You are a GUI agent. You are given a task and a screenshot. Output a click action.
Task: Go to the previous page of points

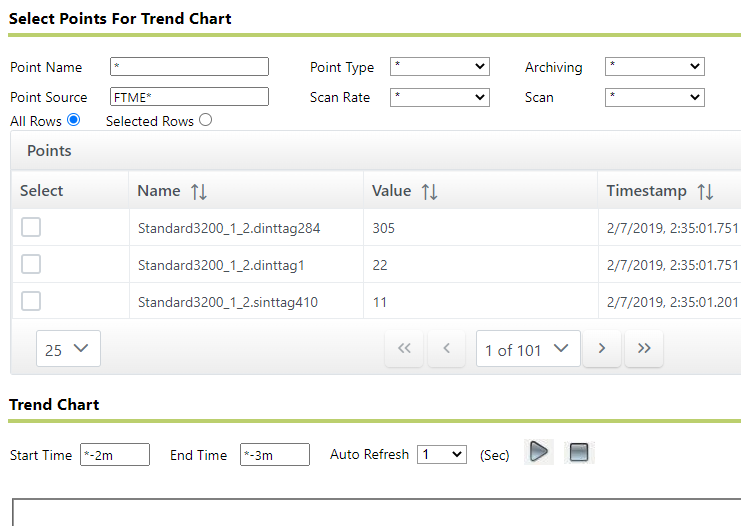click(447, 349)
